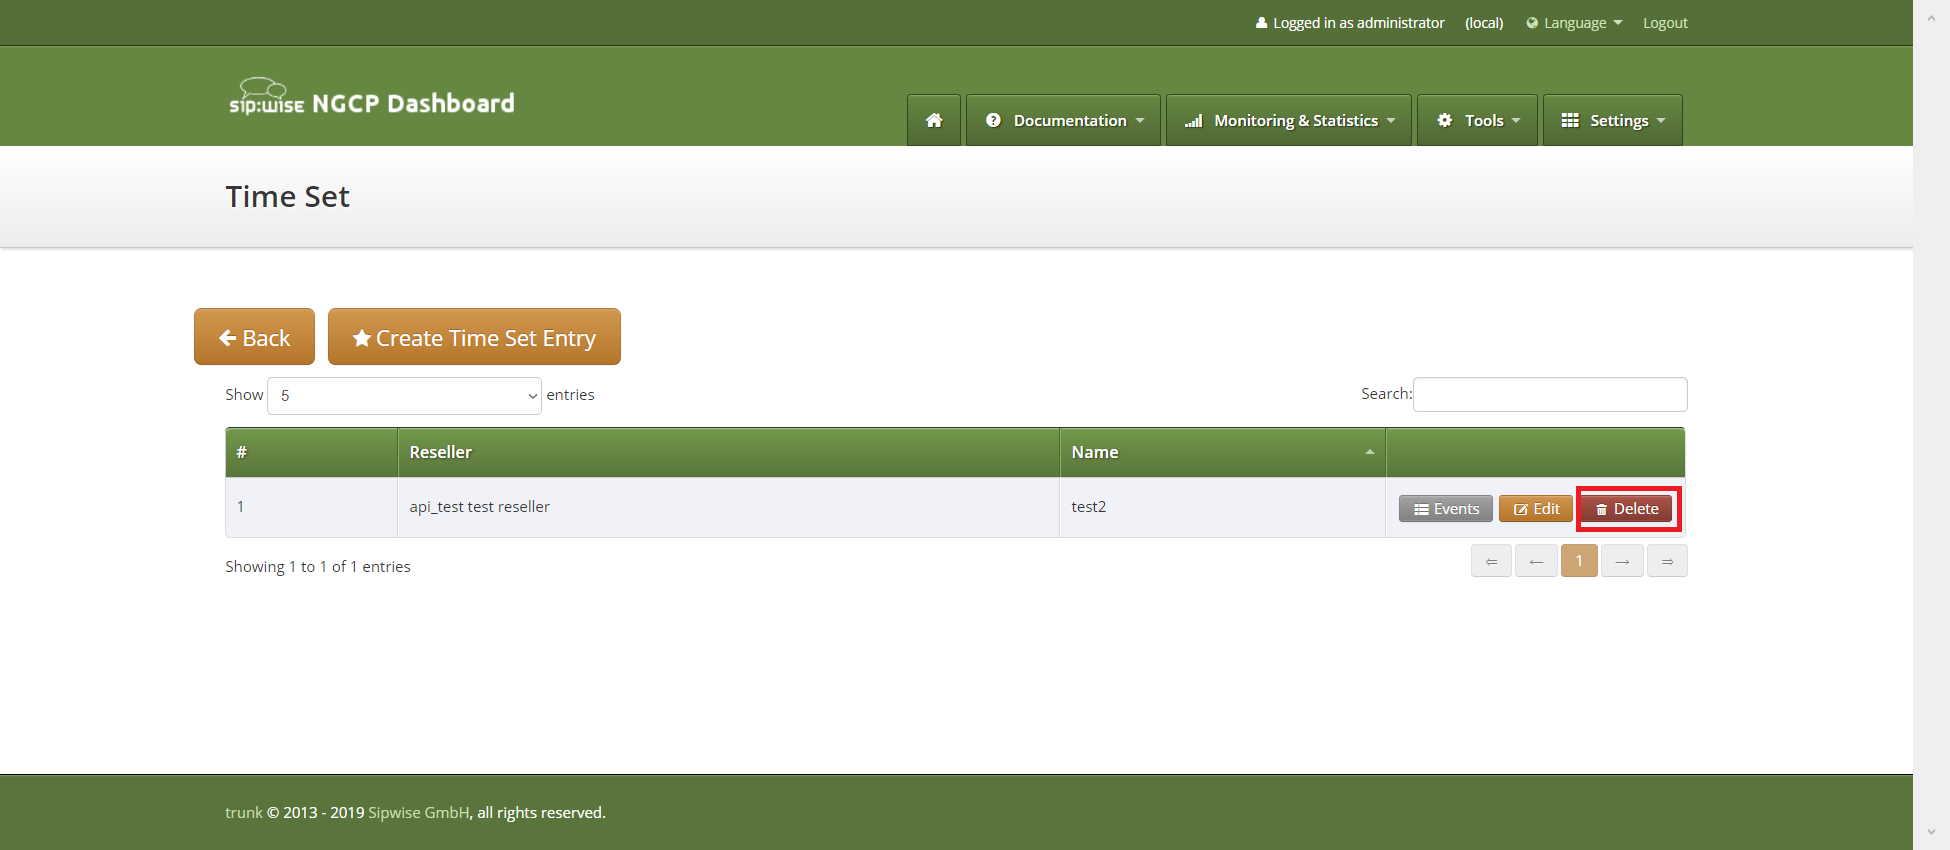Jump to last page using double-right arrow

(1666, 561)
